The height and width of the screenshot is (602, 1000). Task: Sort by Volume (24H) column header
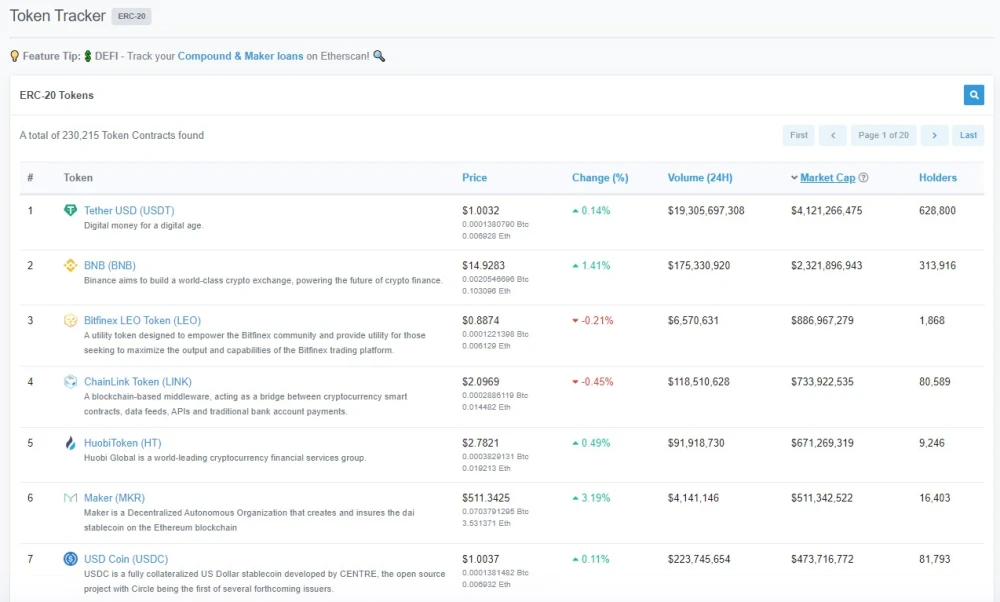700,178
